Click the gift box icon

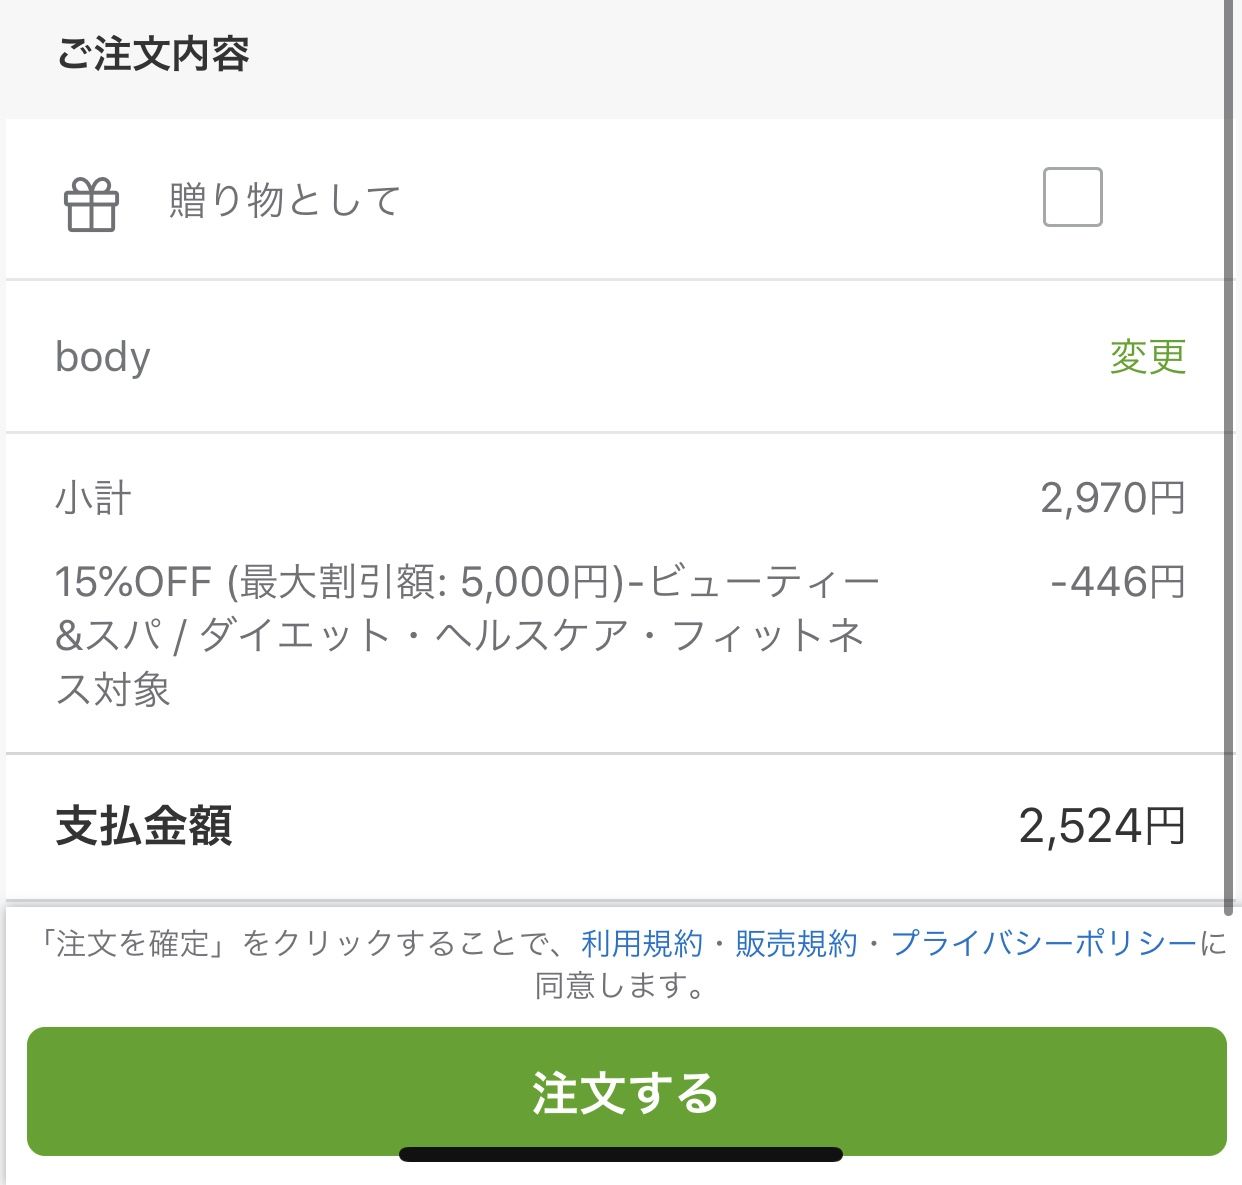tap(91, 204)
